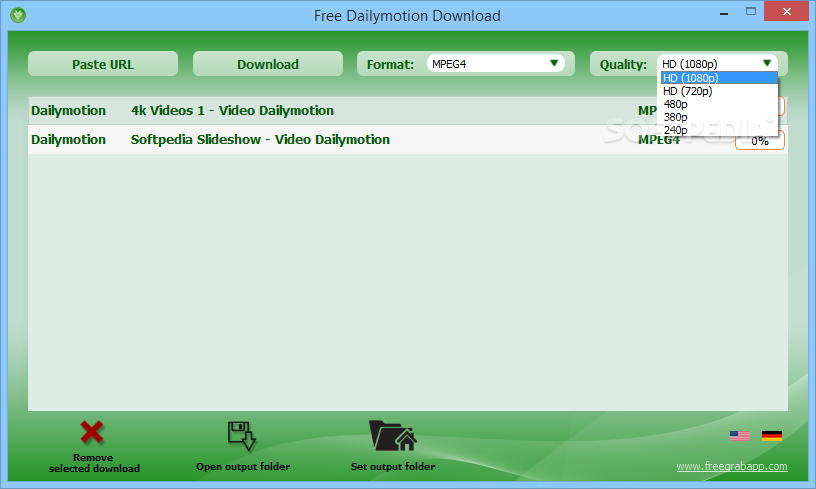The width and height of the screenshot is (816, 489).
Task: Open the Format MPEG4 dropdown
Action: coord(495,63)
